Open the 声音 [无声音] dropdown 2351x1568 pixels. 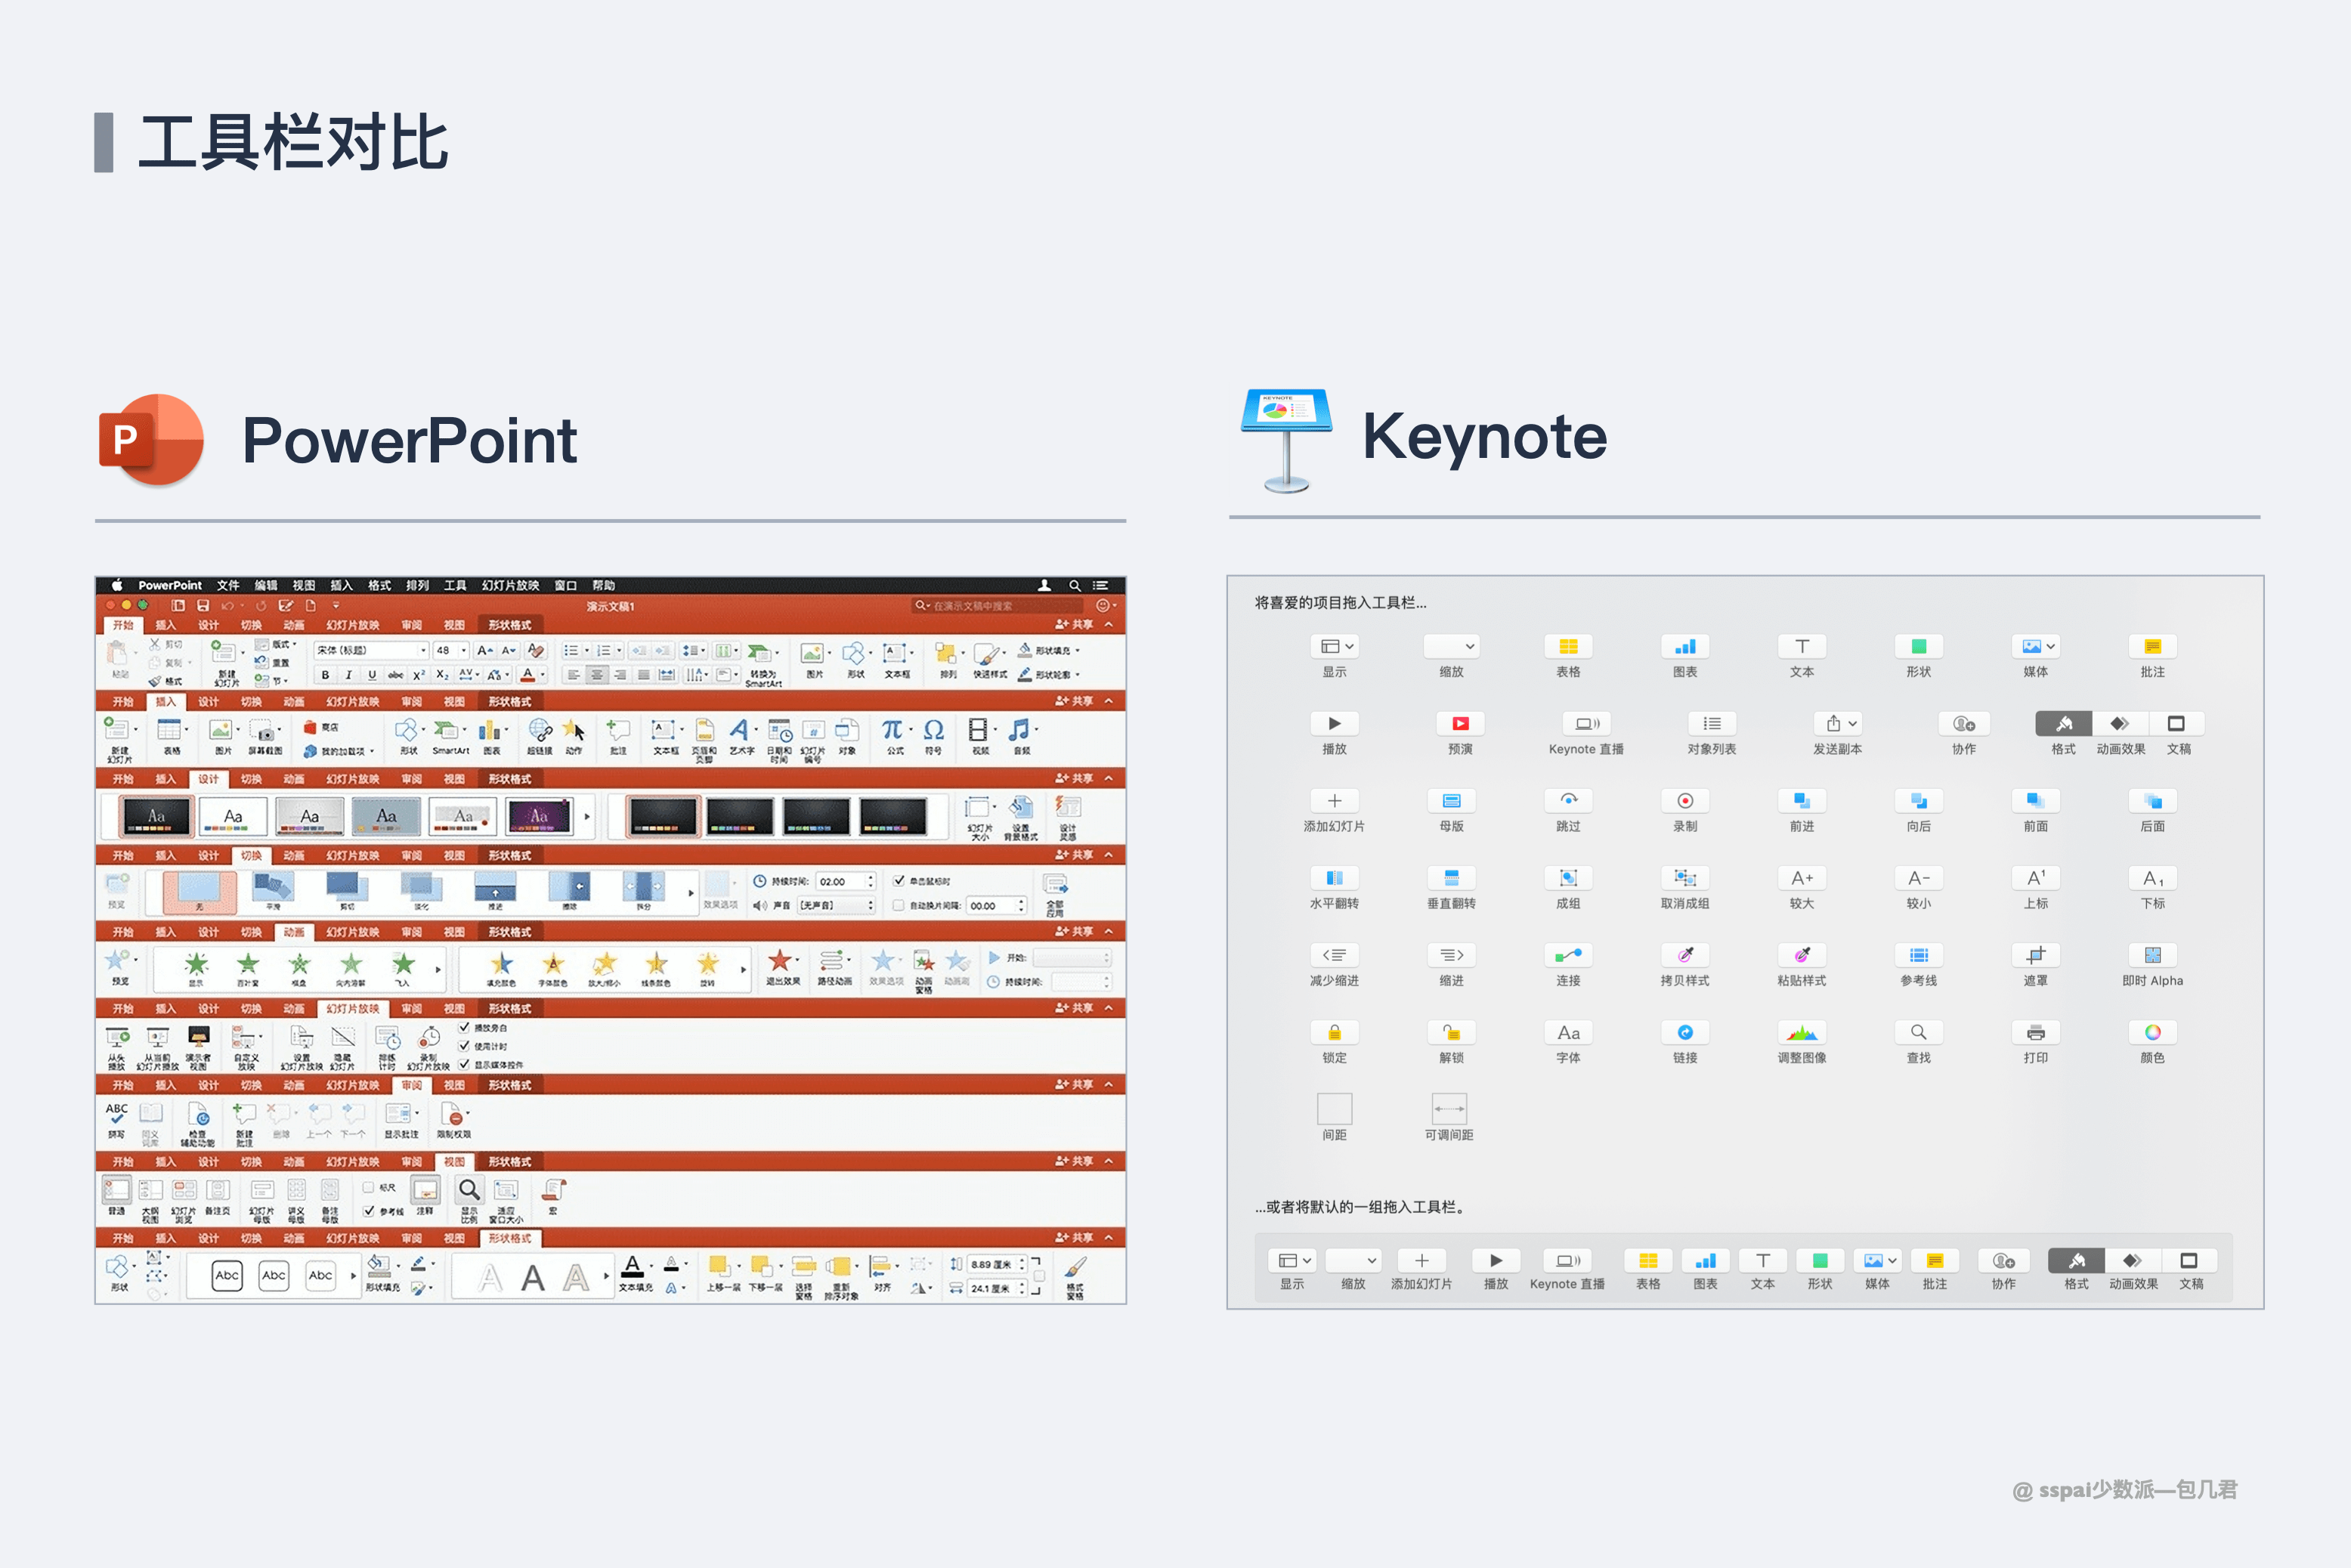[836, 906]
